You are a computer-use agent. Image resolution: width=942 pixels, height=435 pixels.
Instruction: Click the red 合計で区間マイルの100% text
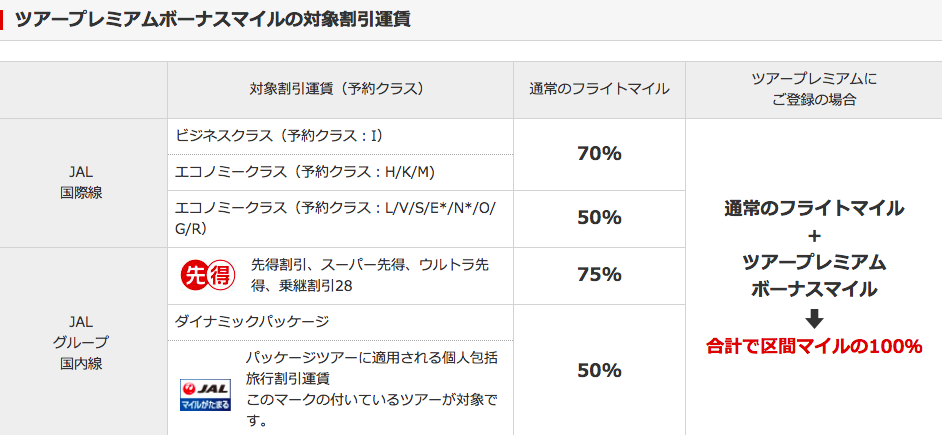[x=814, y=347]
